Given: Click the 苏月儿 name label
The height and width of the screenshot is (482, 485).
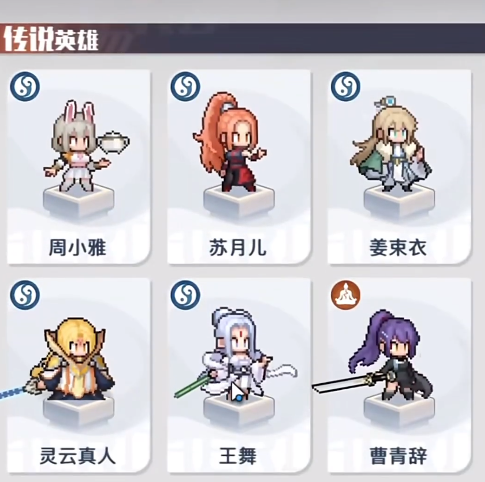Looking at the screenshot, I should click(238, 248).
